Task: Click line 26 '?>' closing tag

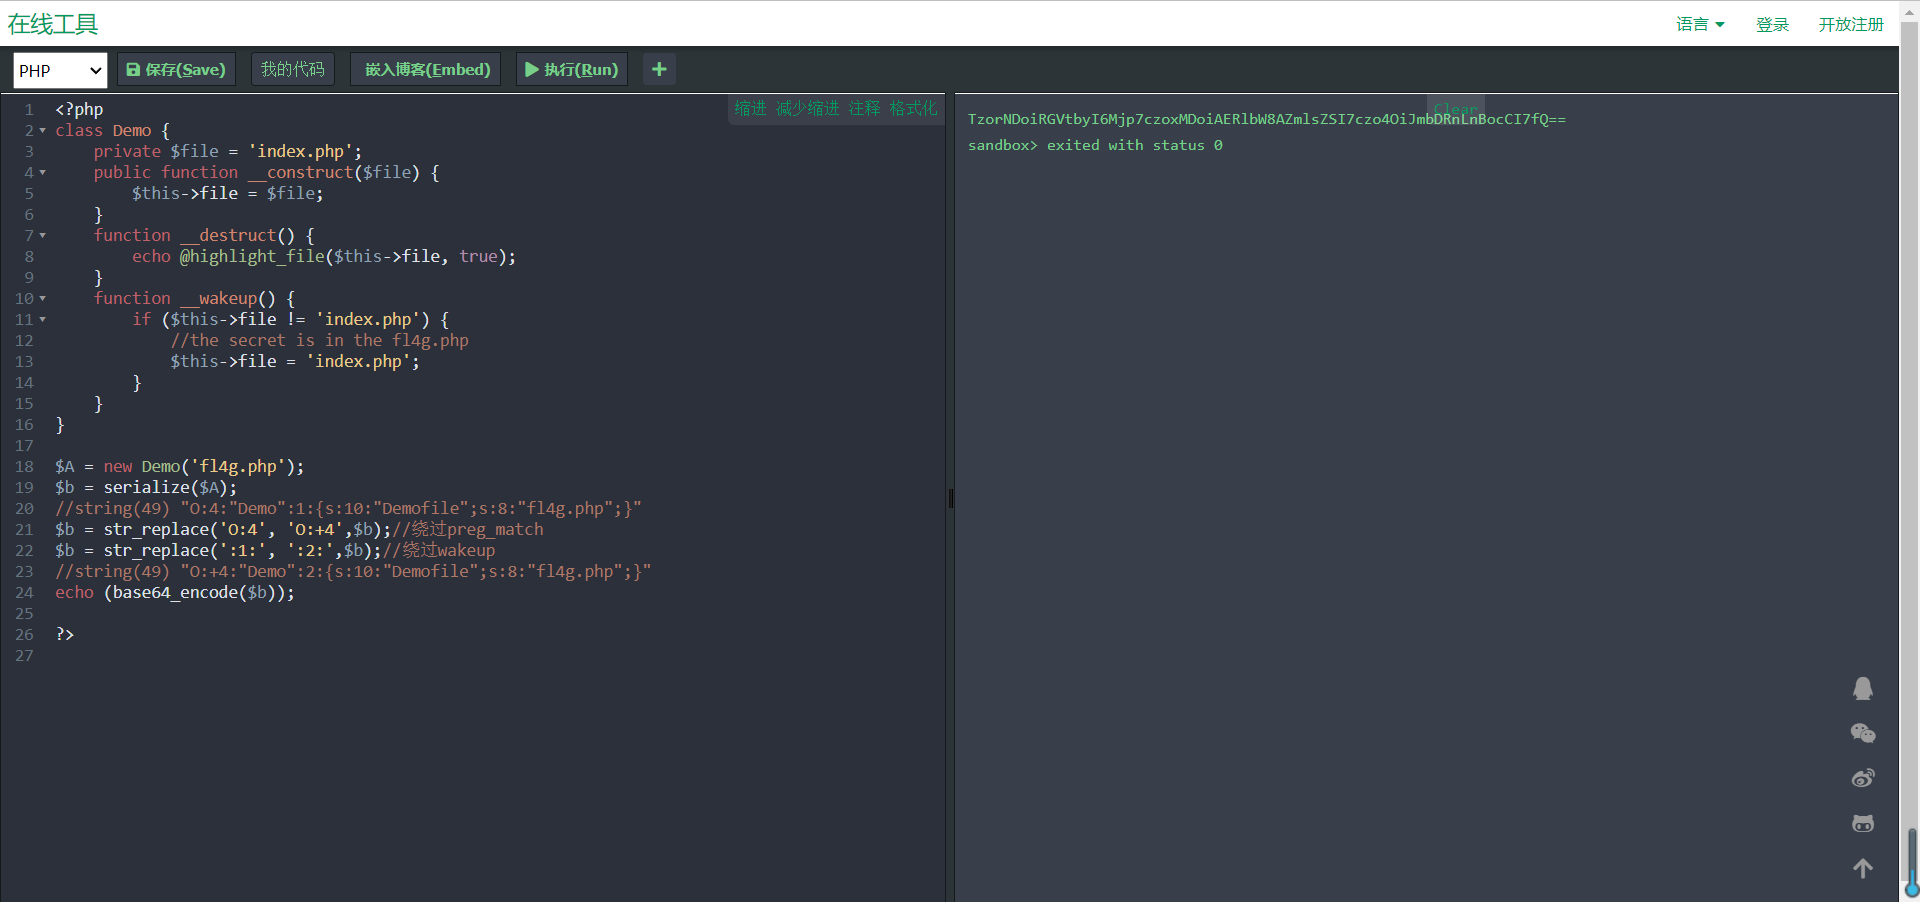Action: (65, 635)
